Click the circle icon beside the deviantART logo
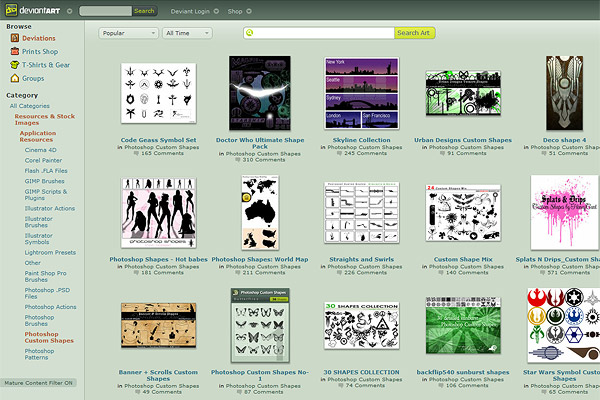 pyautogui.click(x=69, y=11)
